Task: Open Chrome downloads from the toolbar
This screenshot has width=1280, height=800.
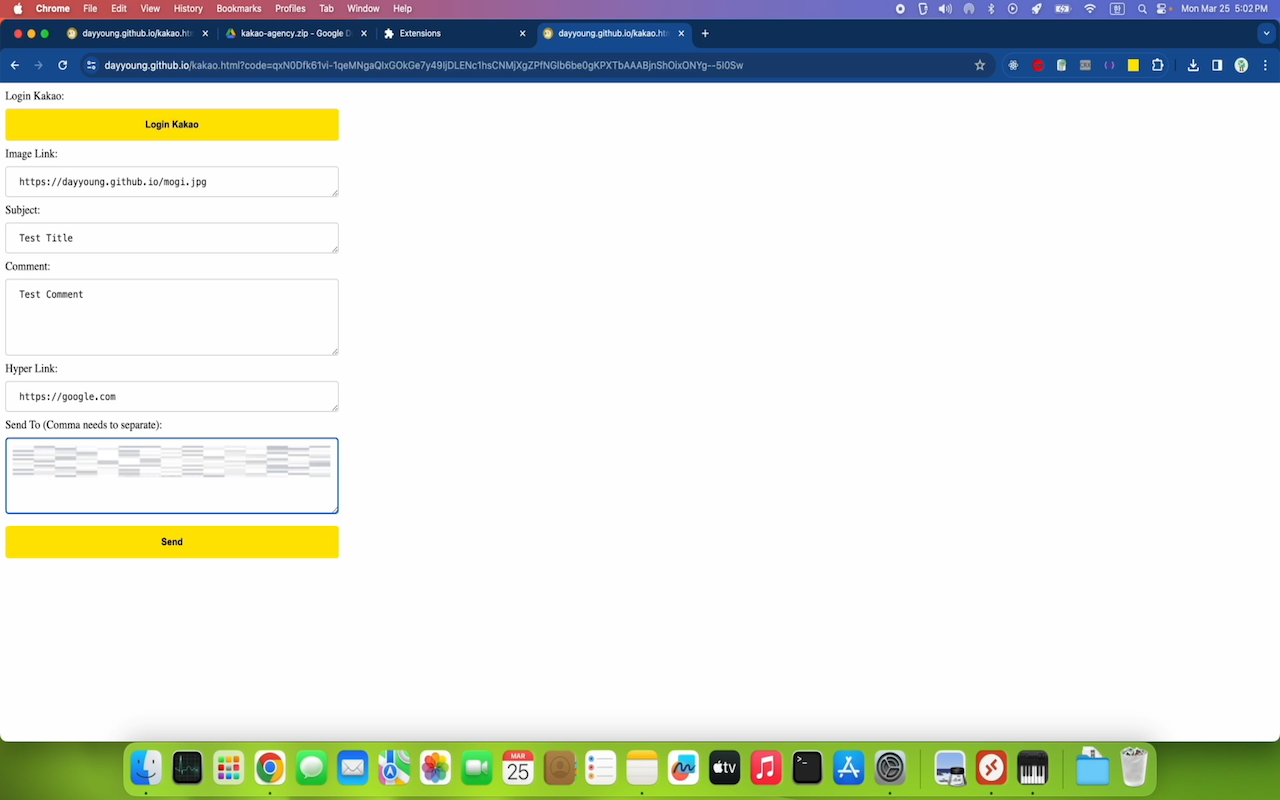Action: pyautogui.click(x=1193, y=65)
